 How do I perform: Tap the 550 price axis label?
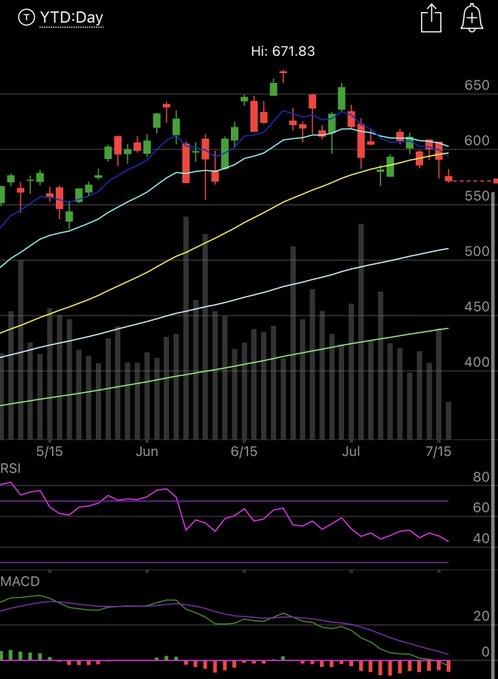[477, 196]
